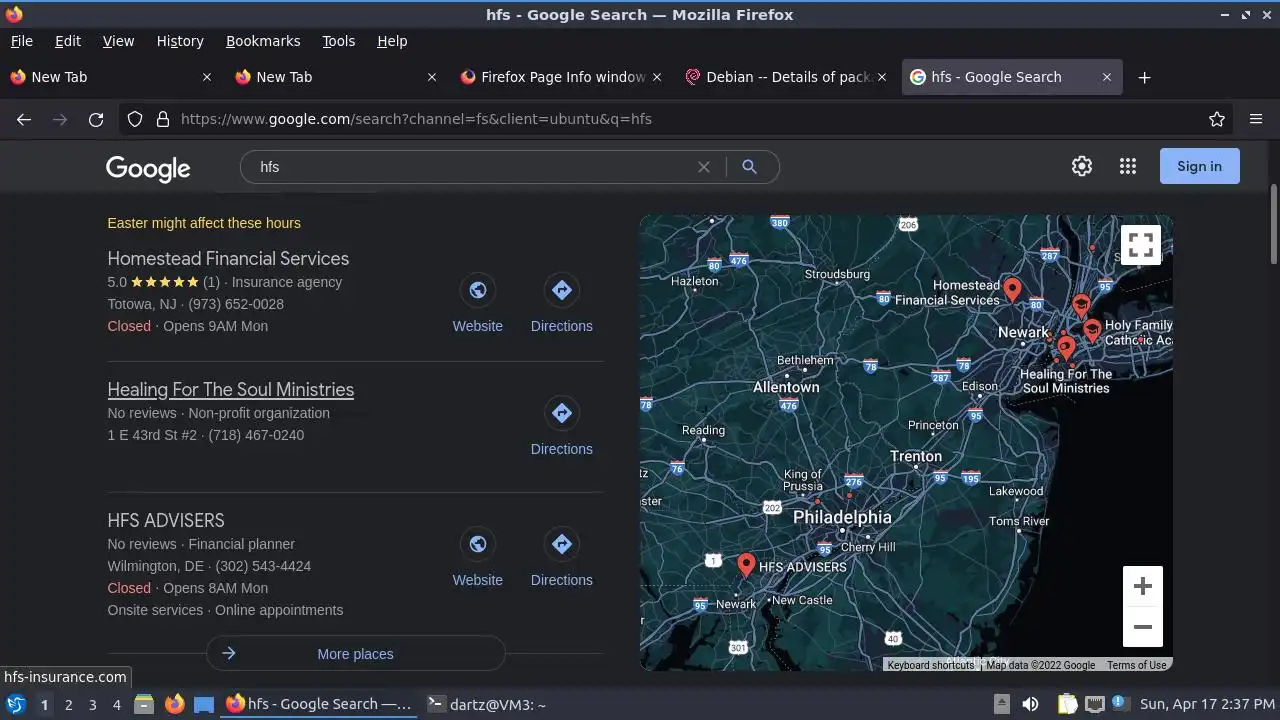Open the Google apps grid
The height and width of the screenshot is (720, 1280).
click(x=1128, y=166)
